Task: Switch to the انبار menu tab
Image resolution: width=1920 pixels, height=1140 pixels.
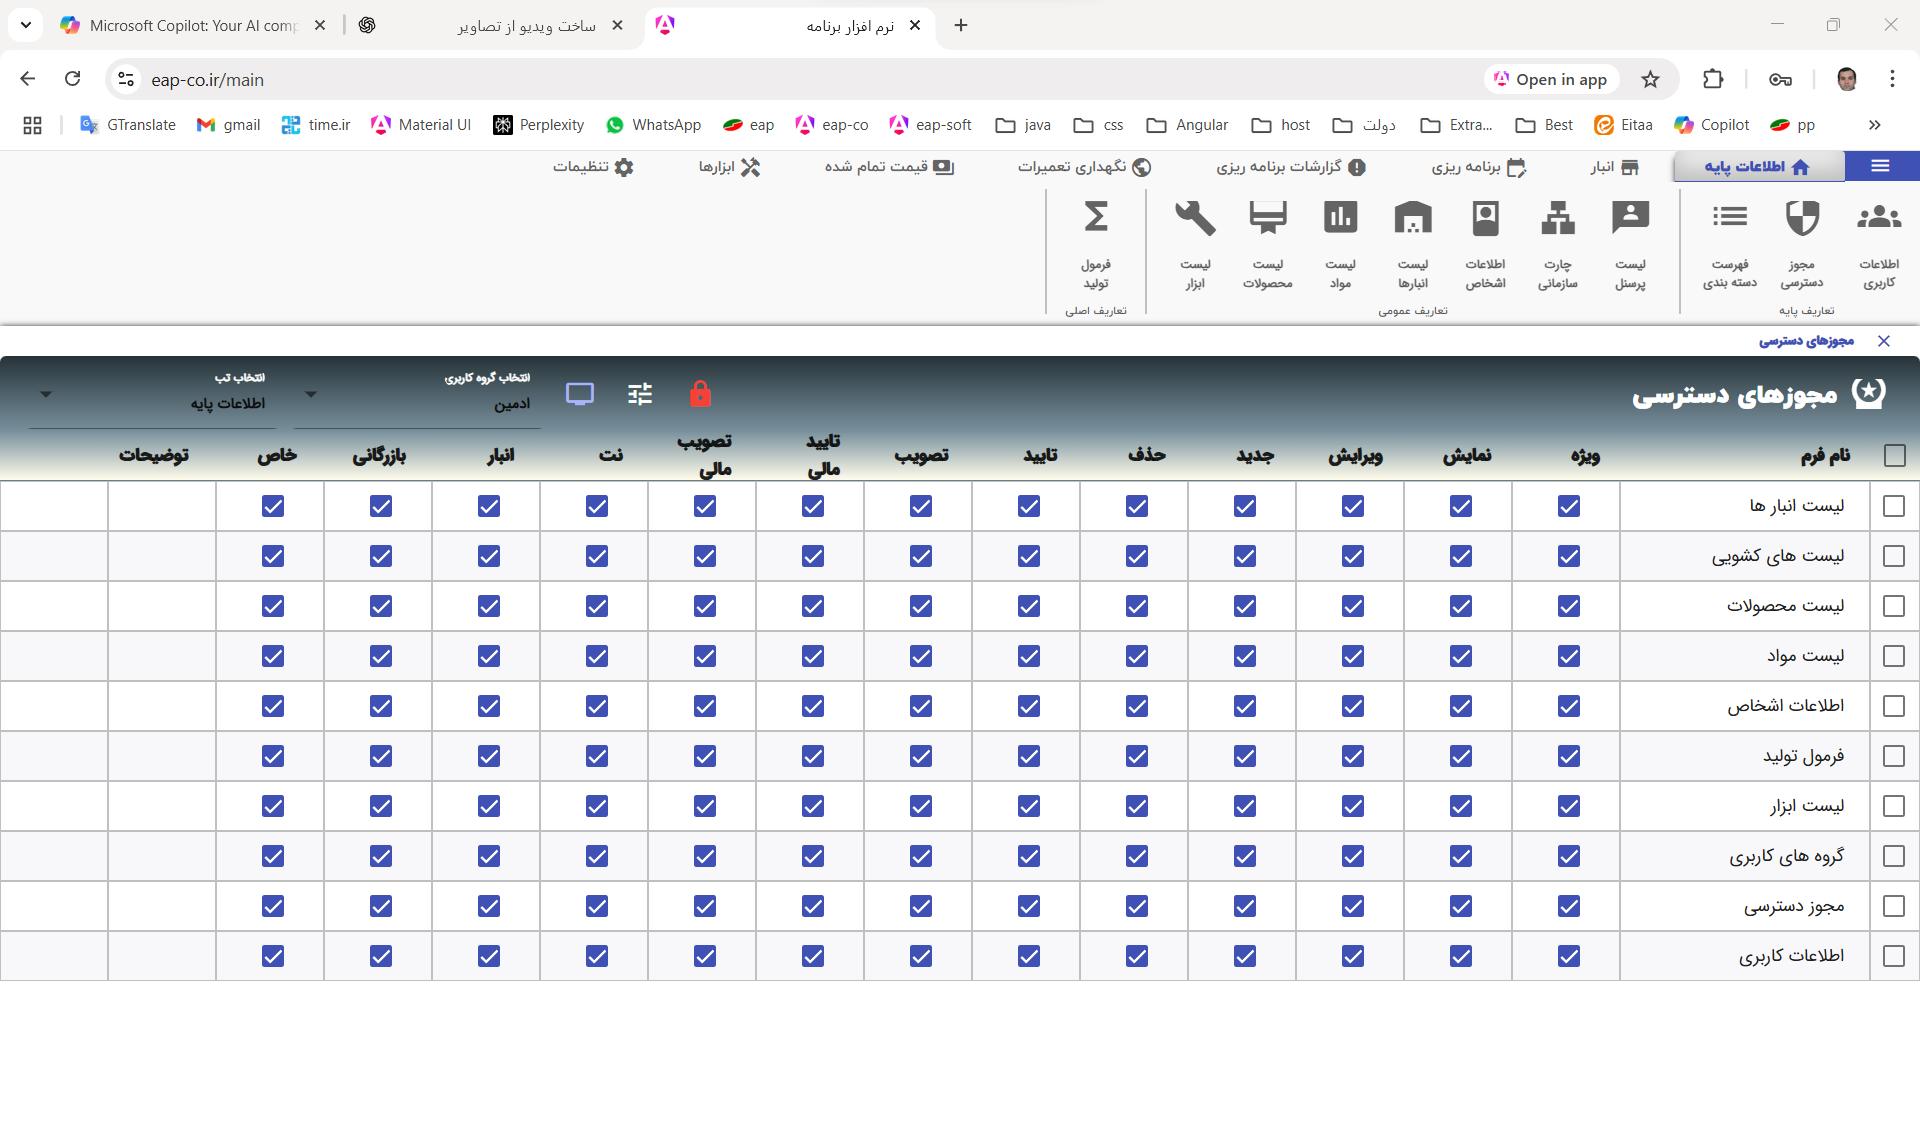Action: [x=1614, y=167]
